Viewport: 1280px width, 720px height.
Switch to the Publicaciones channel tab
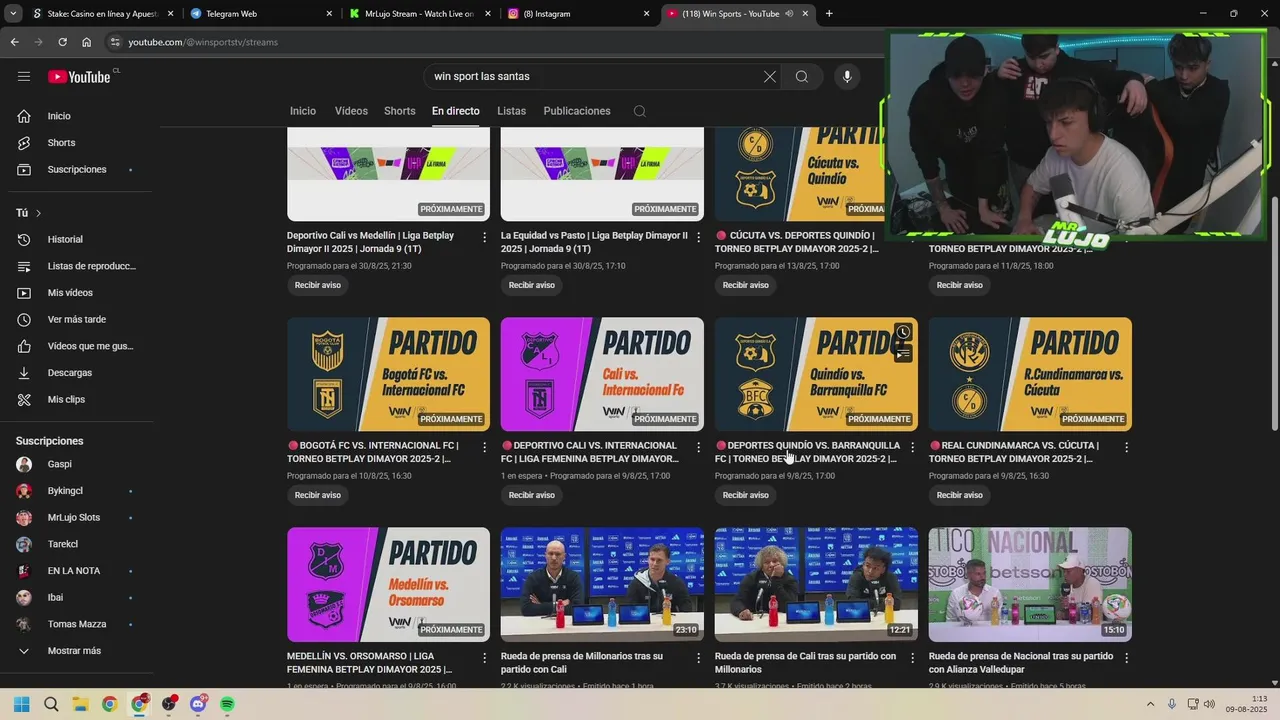tap(577, 111)
